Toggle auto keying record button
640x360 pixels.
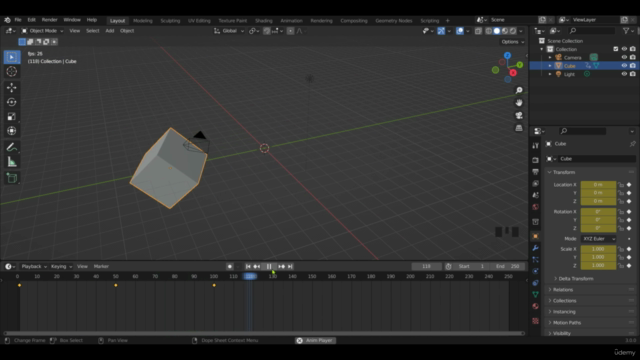click(x=230, y=267)
